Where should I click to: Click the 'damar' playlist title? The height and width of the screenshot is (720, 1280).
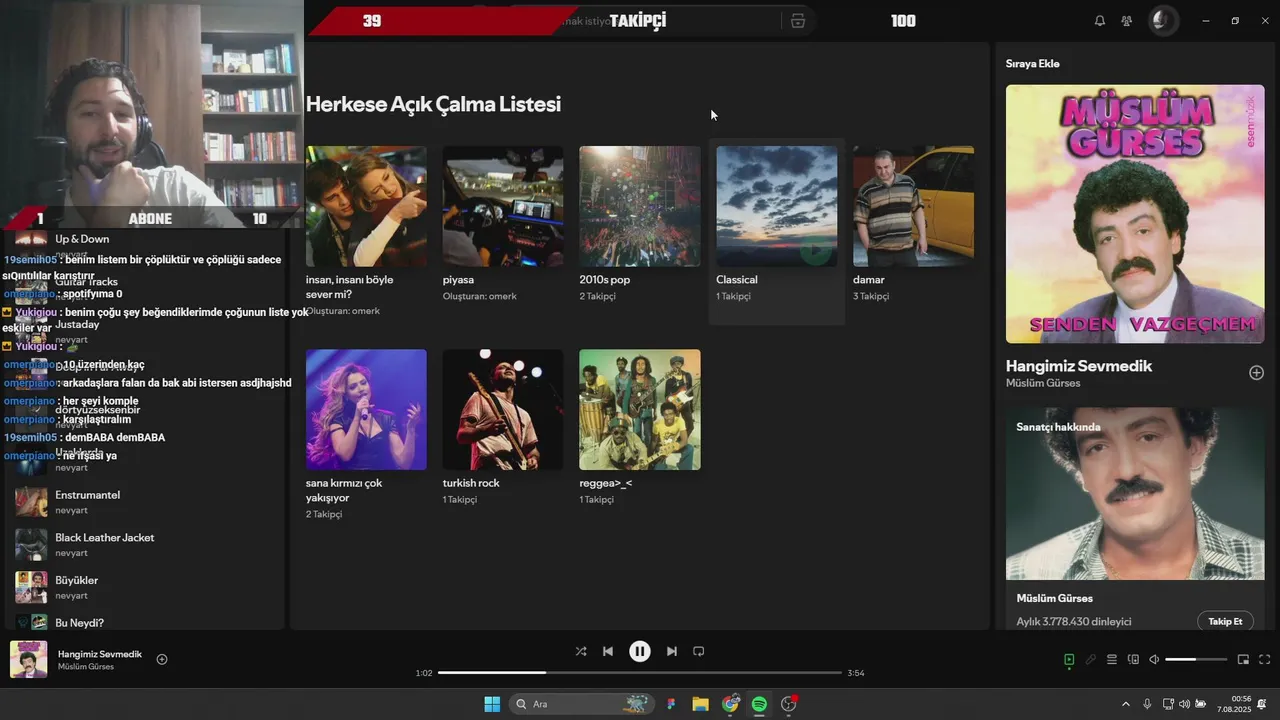point(869,280)
